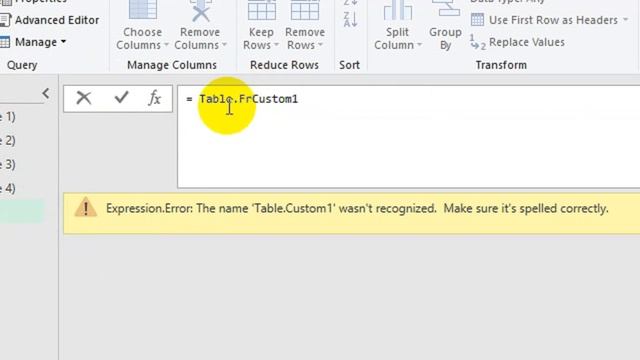The width and height of the screenshot is (640, 360).
Task: Click the Advanced Editor icon
Action: 5,20
